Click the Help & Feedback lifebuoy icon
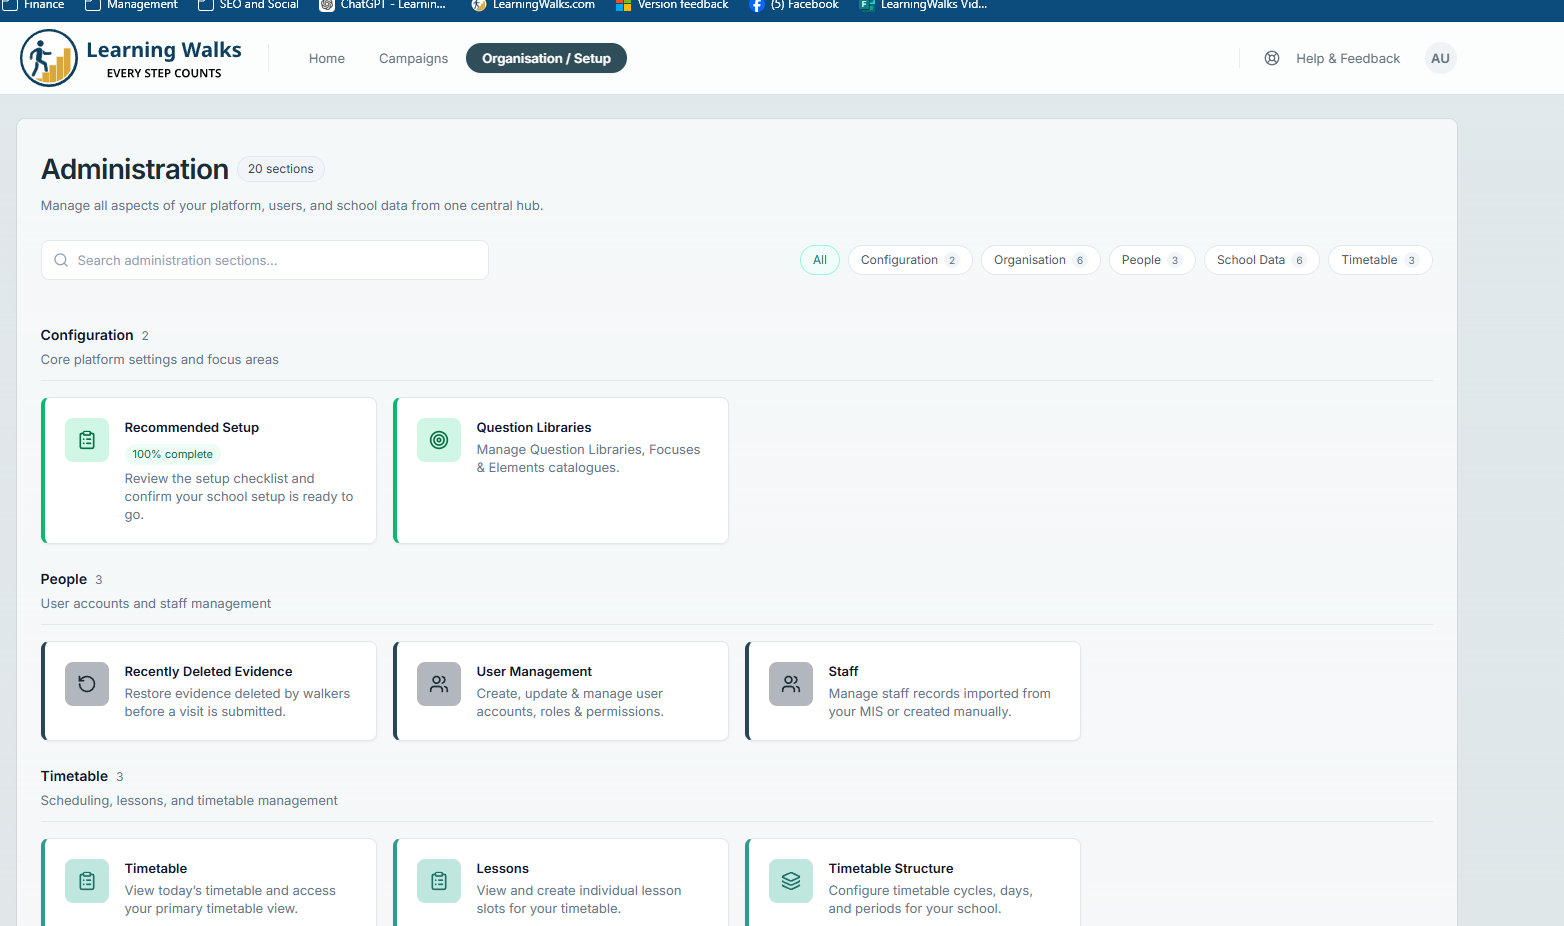The height and width of the screenshot is (926, 1564). pyautogui.click(x=1272, y=58)
